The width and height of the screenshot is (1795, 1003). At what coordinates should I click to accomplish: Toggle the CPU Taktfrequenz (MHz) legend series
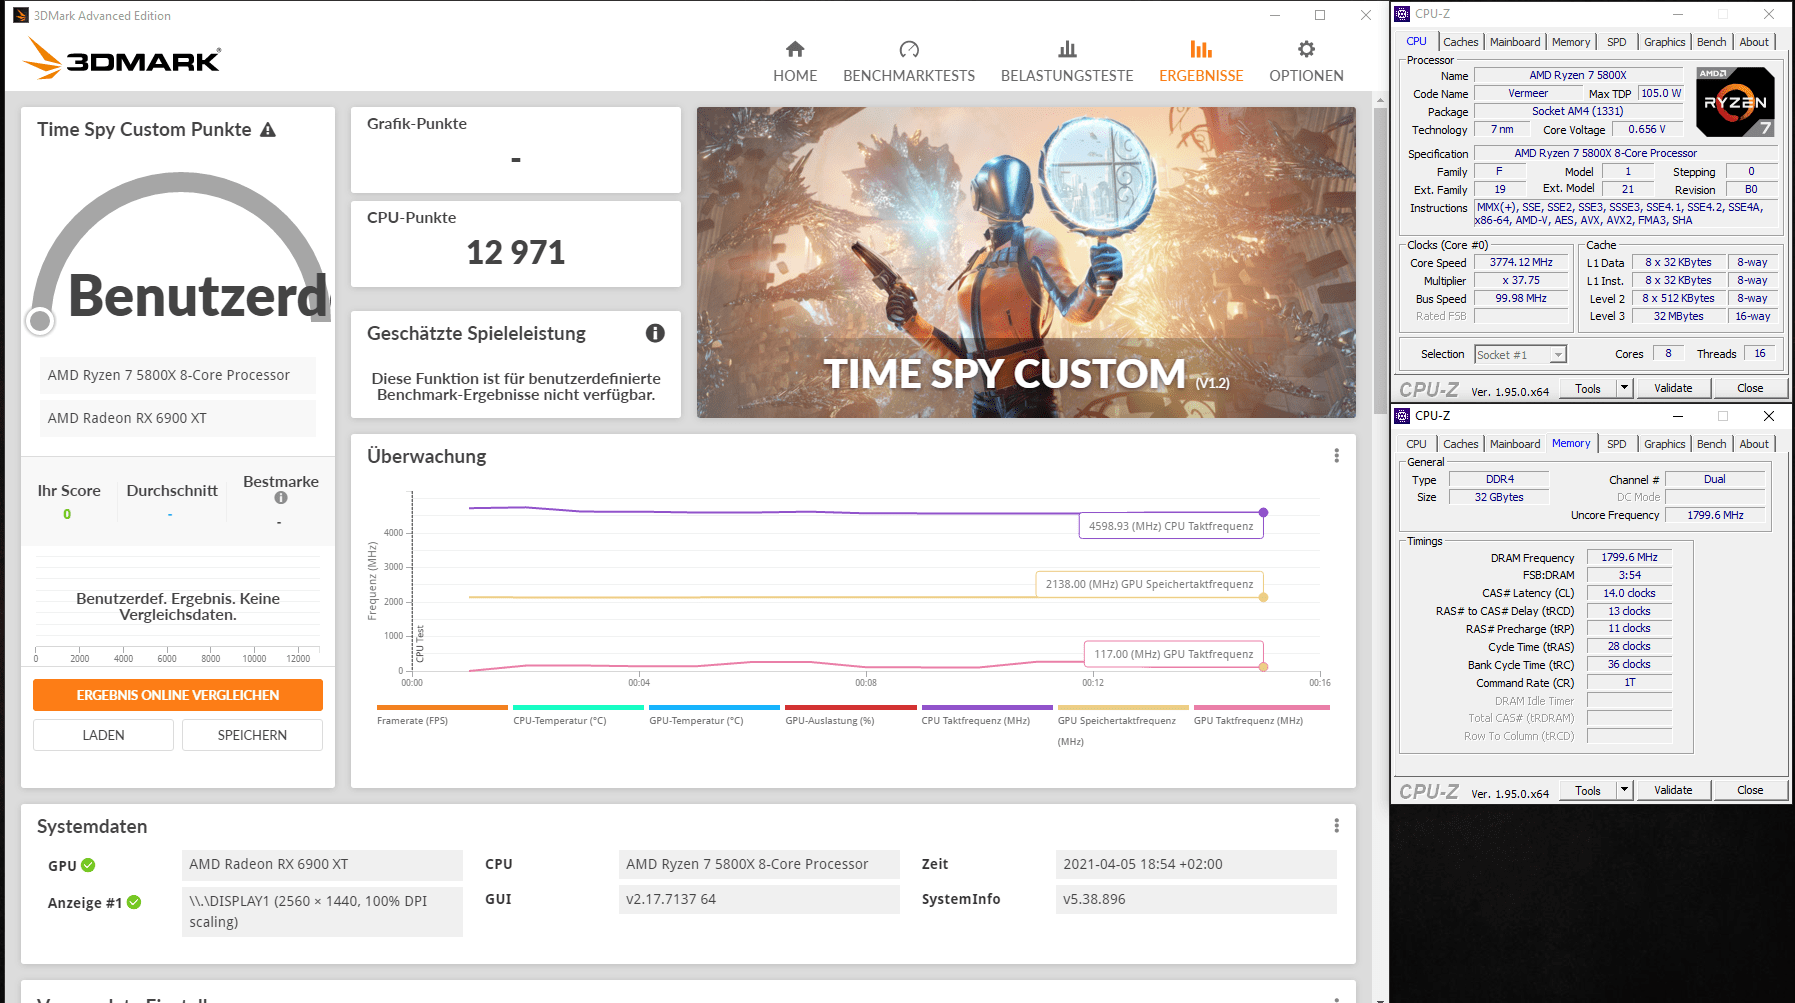[987, 715]
